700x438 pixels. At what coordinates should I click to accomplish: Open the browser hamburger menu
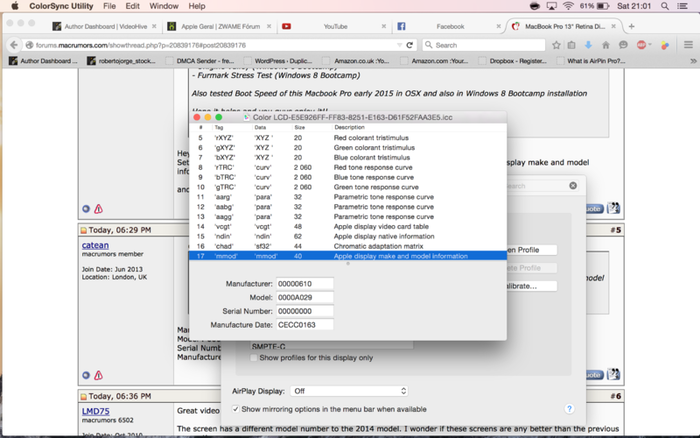[688, 45]
